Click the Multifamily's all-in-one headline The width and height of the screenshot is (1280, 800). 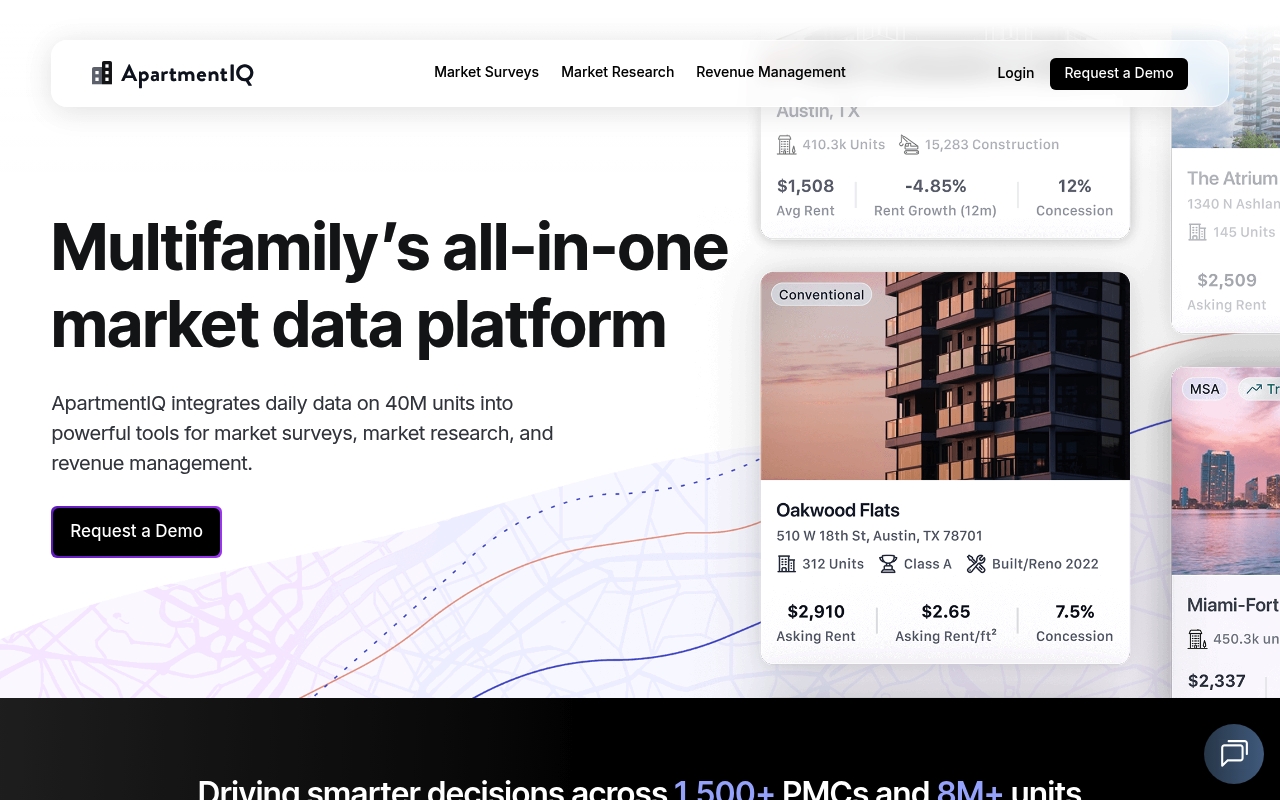(x=390, y=286)
